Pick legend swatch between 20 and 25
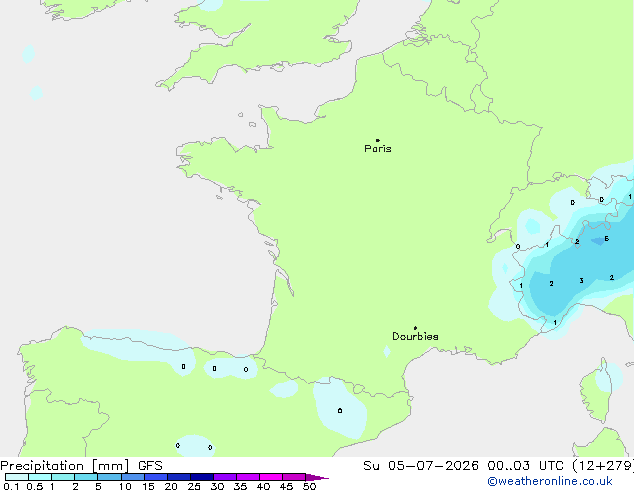634x490 pixels. tap(179, 477)
